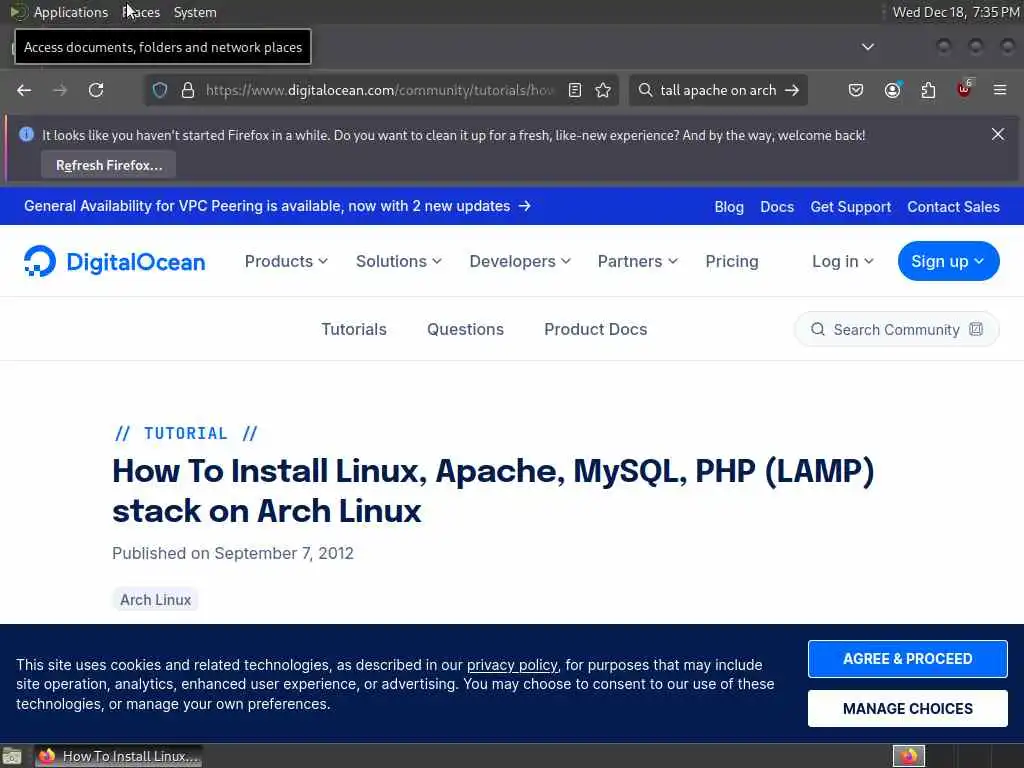The height and width of the screenshot is (768, 1024).
Task: Open the Pricing link
Action: pos(731,261)
